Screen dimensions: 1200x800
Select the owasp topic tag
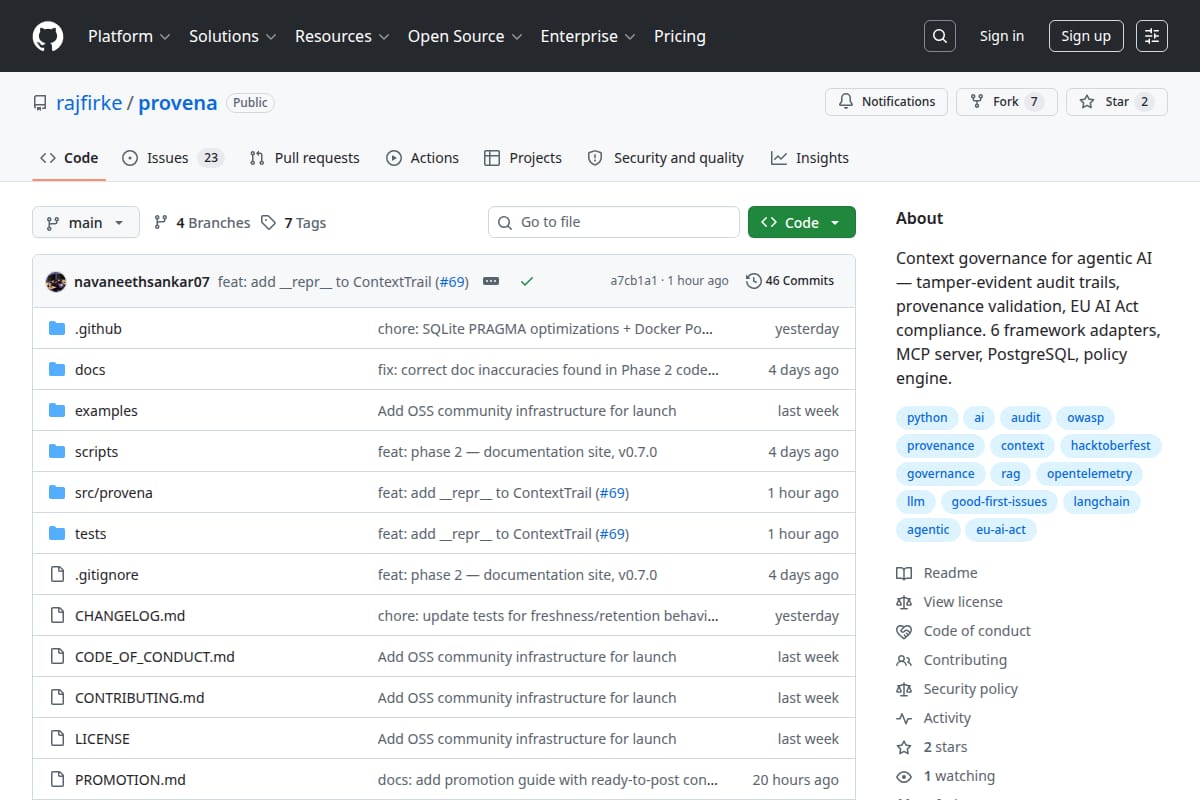(1085, 418)
